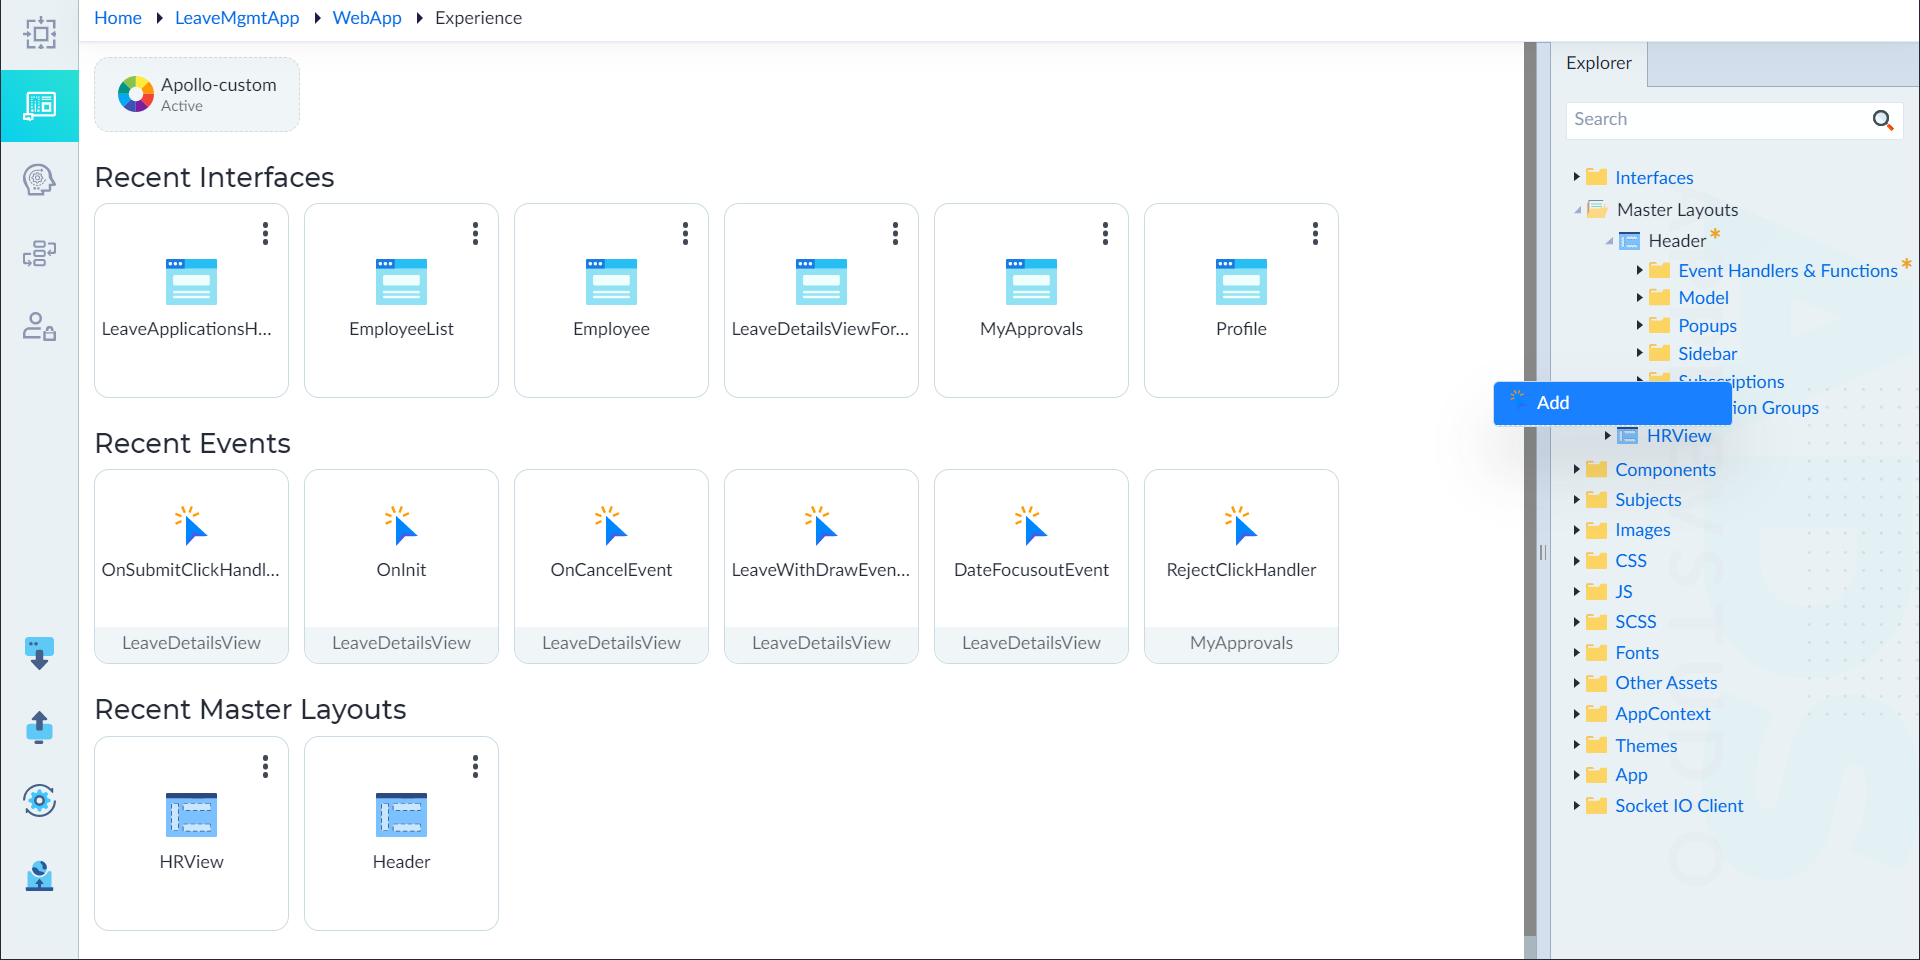Expand the Model folder arrow
This screenshot has height=960, width=1920.
[x=1639, y=297]
